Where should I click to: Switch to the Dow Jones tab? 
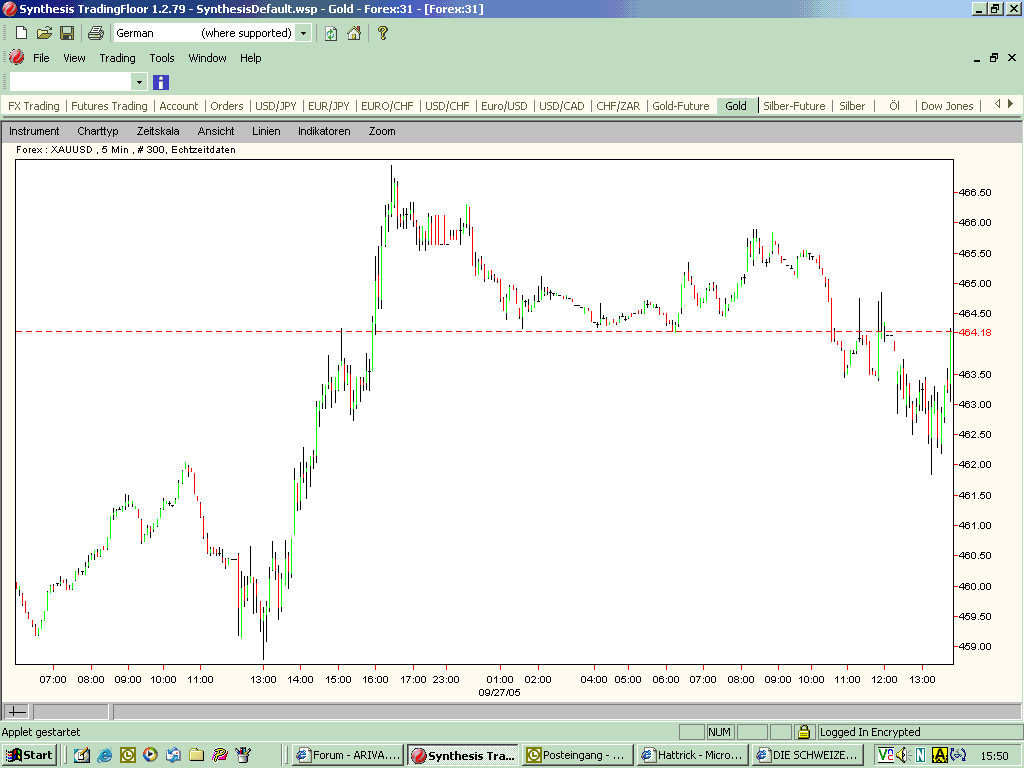click(x=947, y=106)
